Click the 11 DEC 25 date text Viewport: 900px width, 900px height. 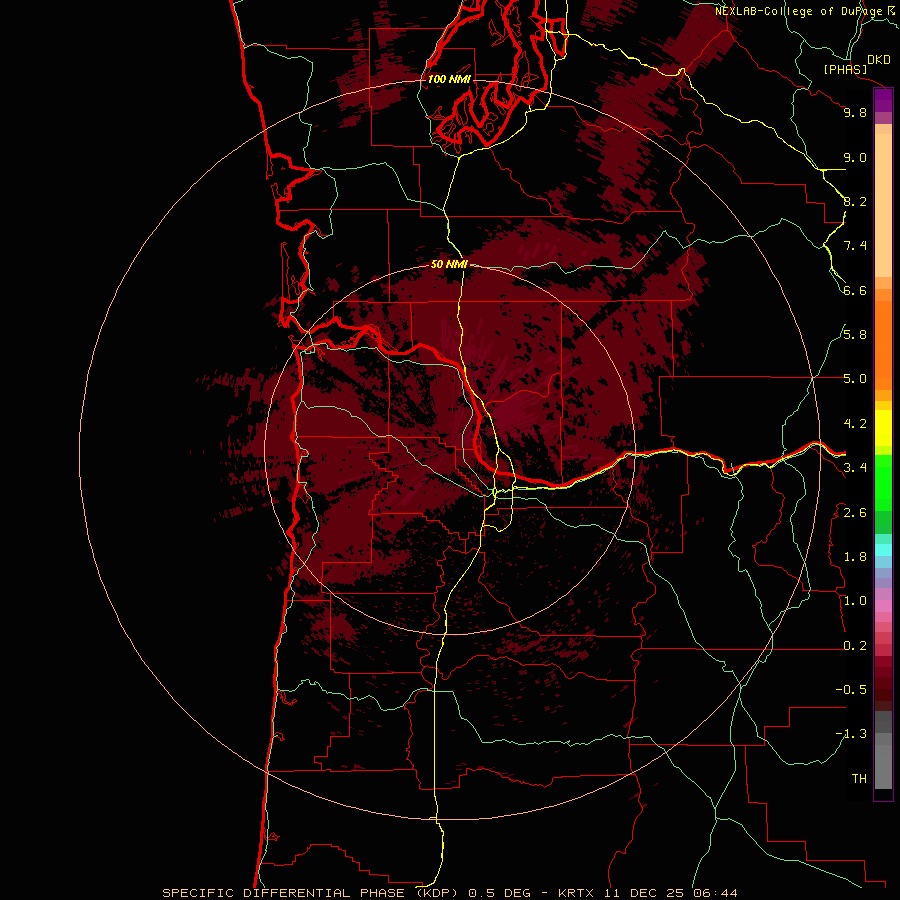tap(645, 893)
